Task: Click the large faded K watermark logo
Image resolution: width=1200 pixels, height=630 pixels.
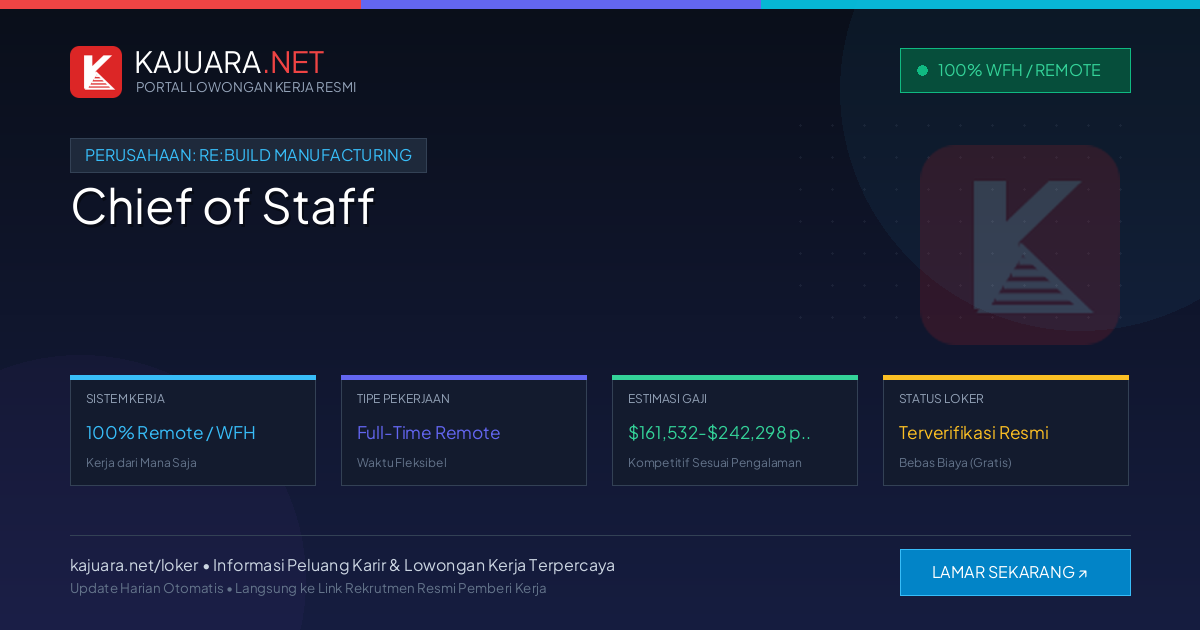Action: click(1020, 245)
